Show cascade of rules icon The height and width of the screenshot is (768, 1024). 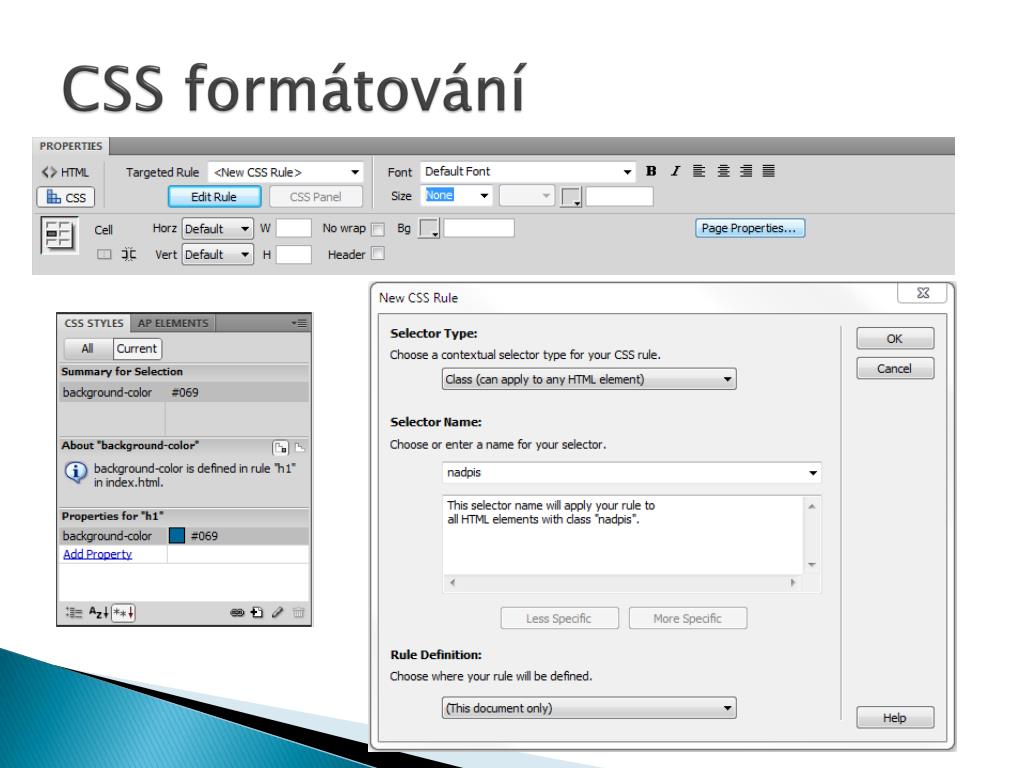300,447
